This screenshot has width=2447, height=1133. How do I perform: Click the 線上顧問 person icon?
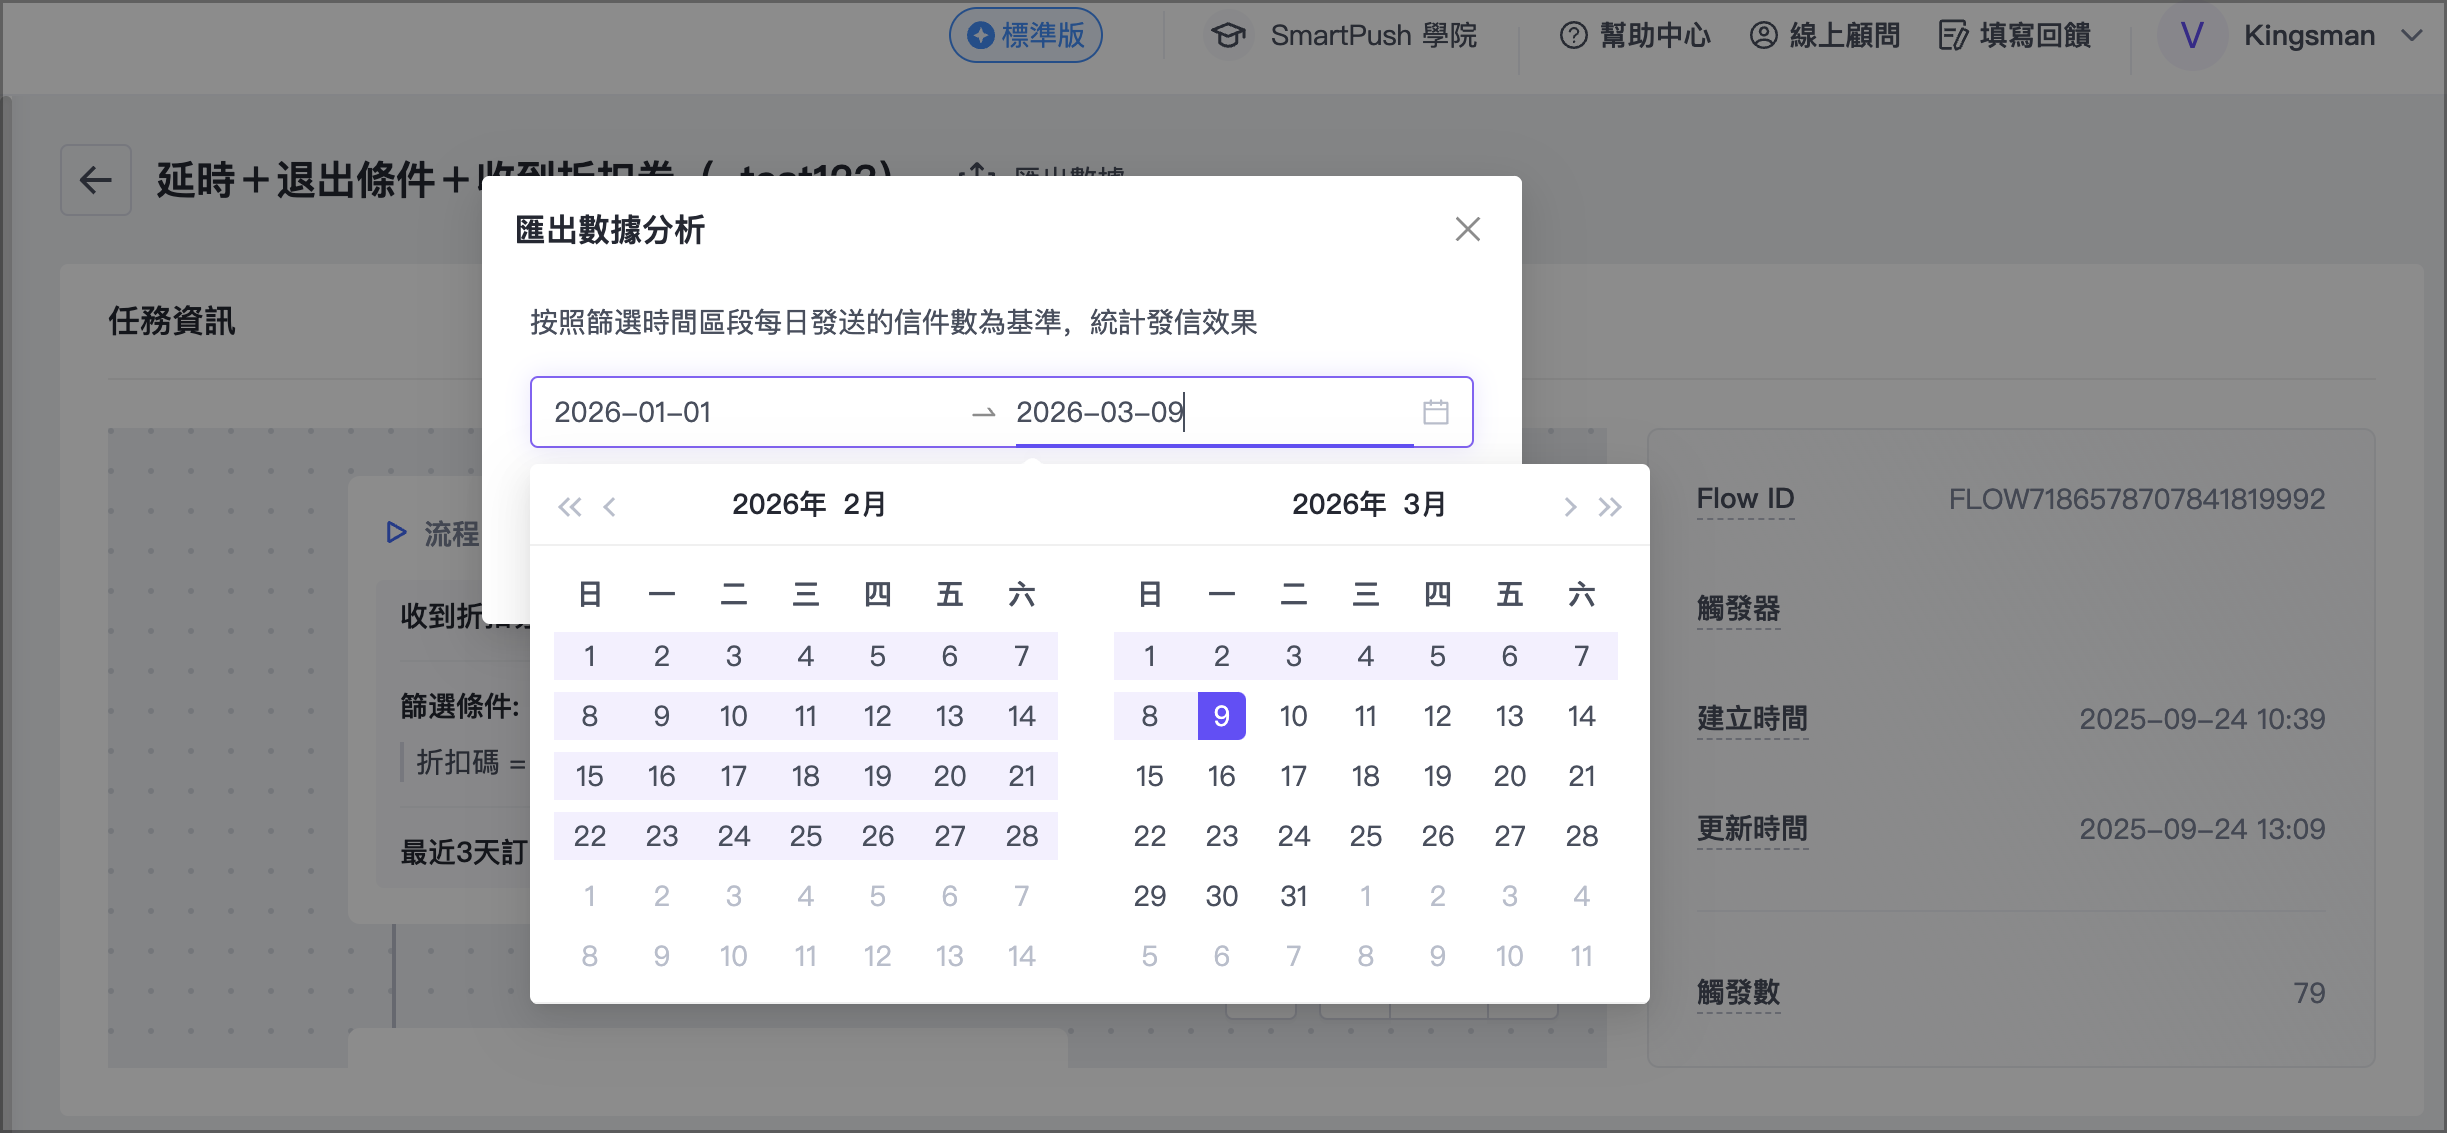[1763, 35]
